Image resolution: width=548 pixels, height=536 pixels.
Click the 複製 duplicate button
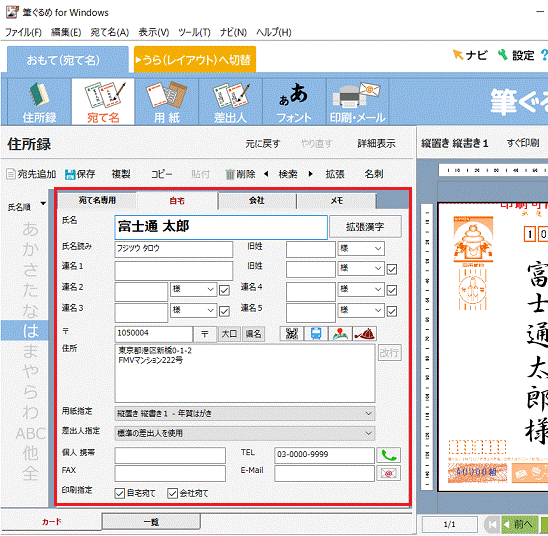point(121,174)
